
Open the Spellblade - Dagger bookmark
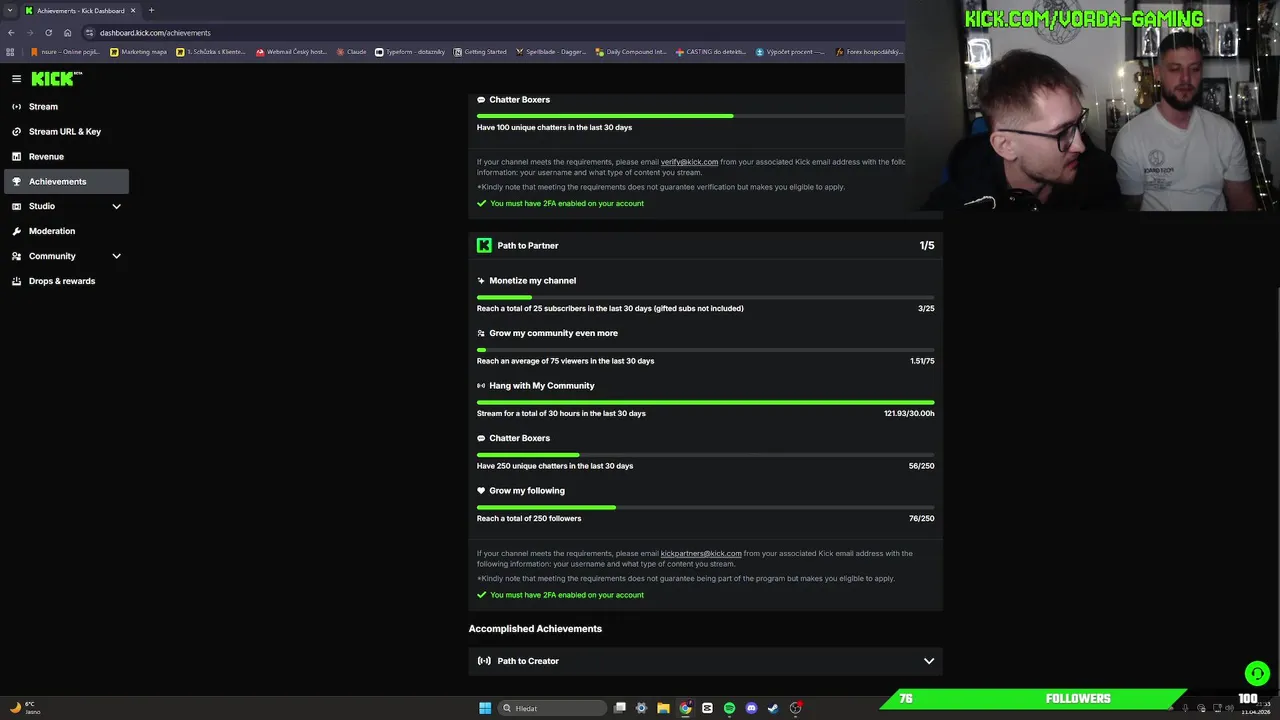551,52
